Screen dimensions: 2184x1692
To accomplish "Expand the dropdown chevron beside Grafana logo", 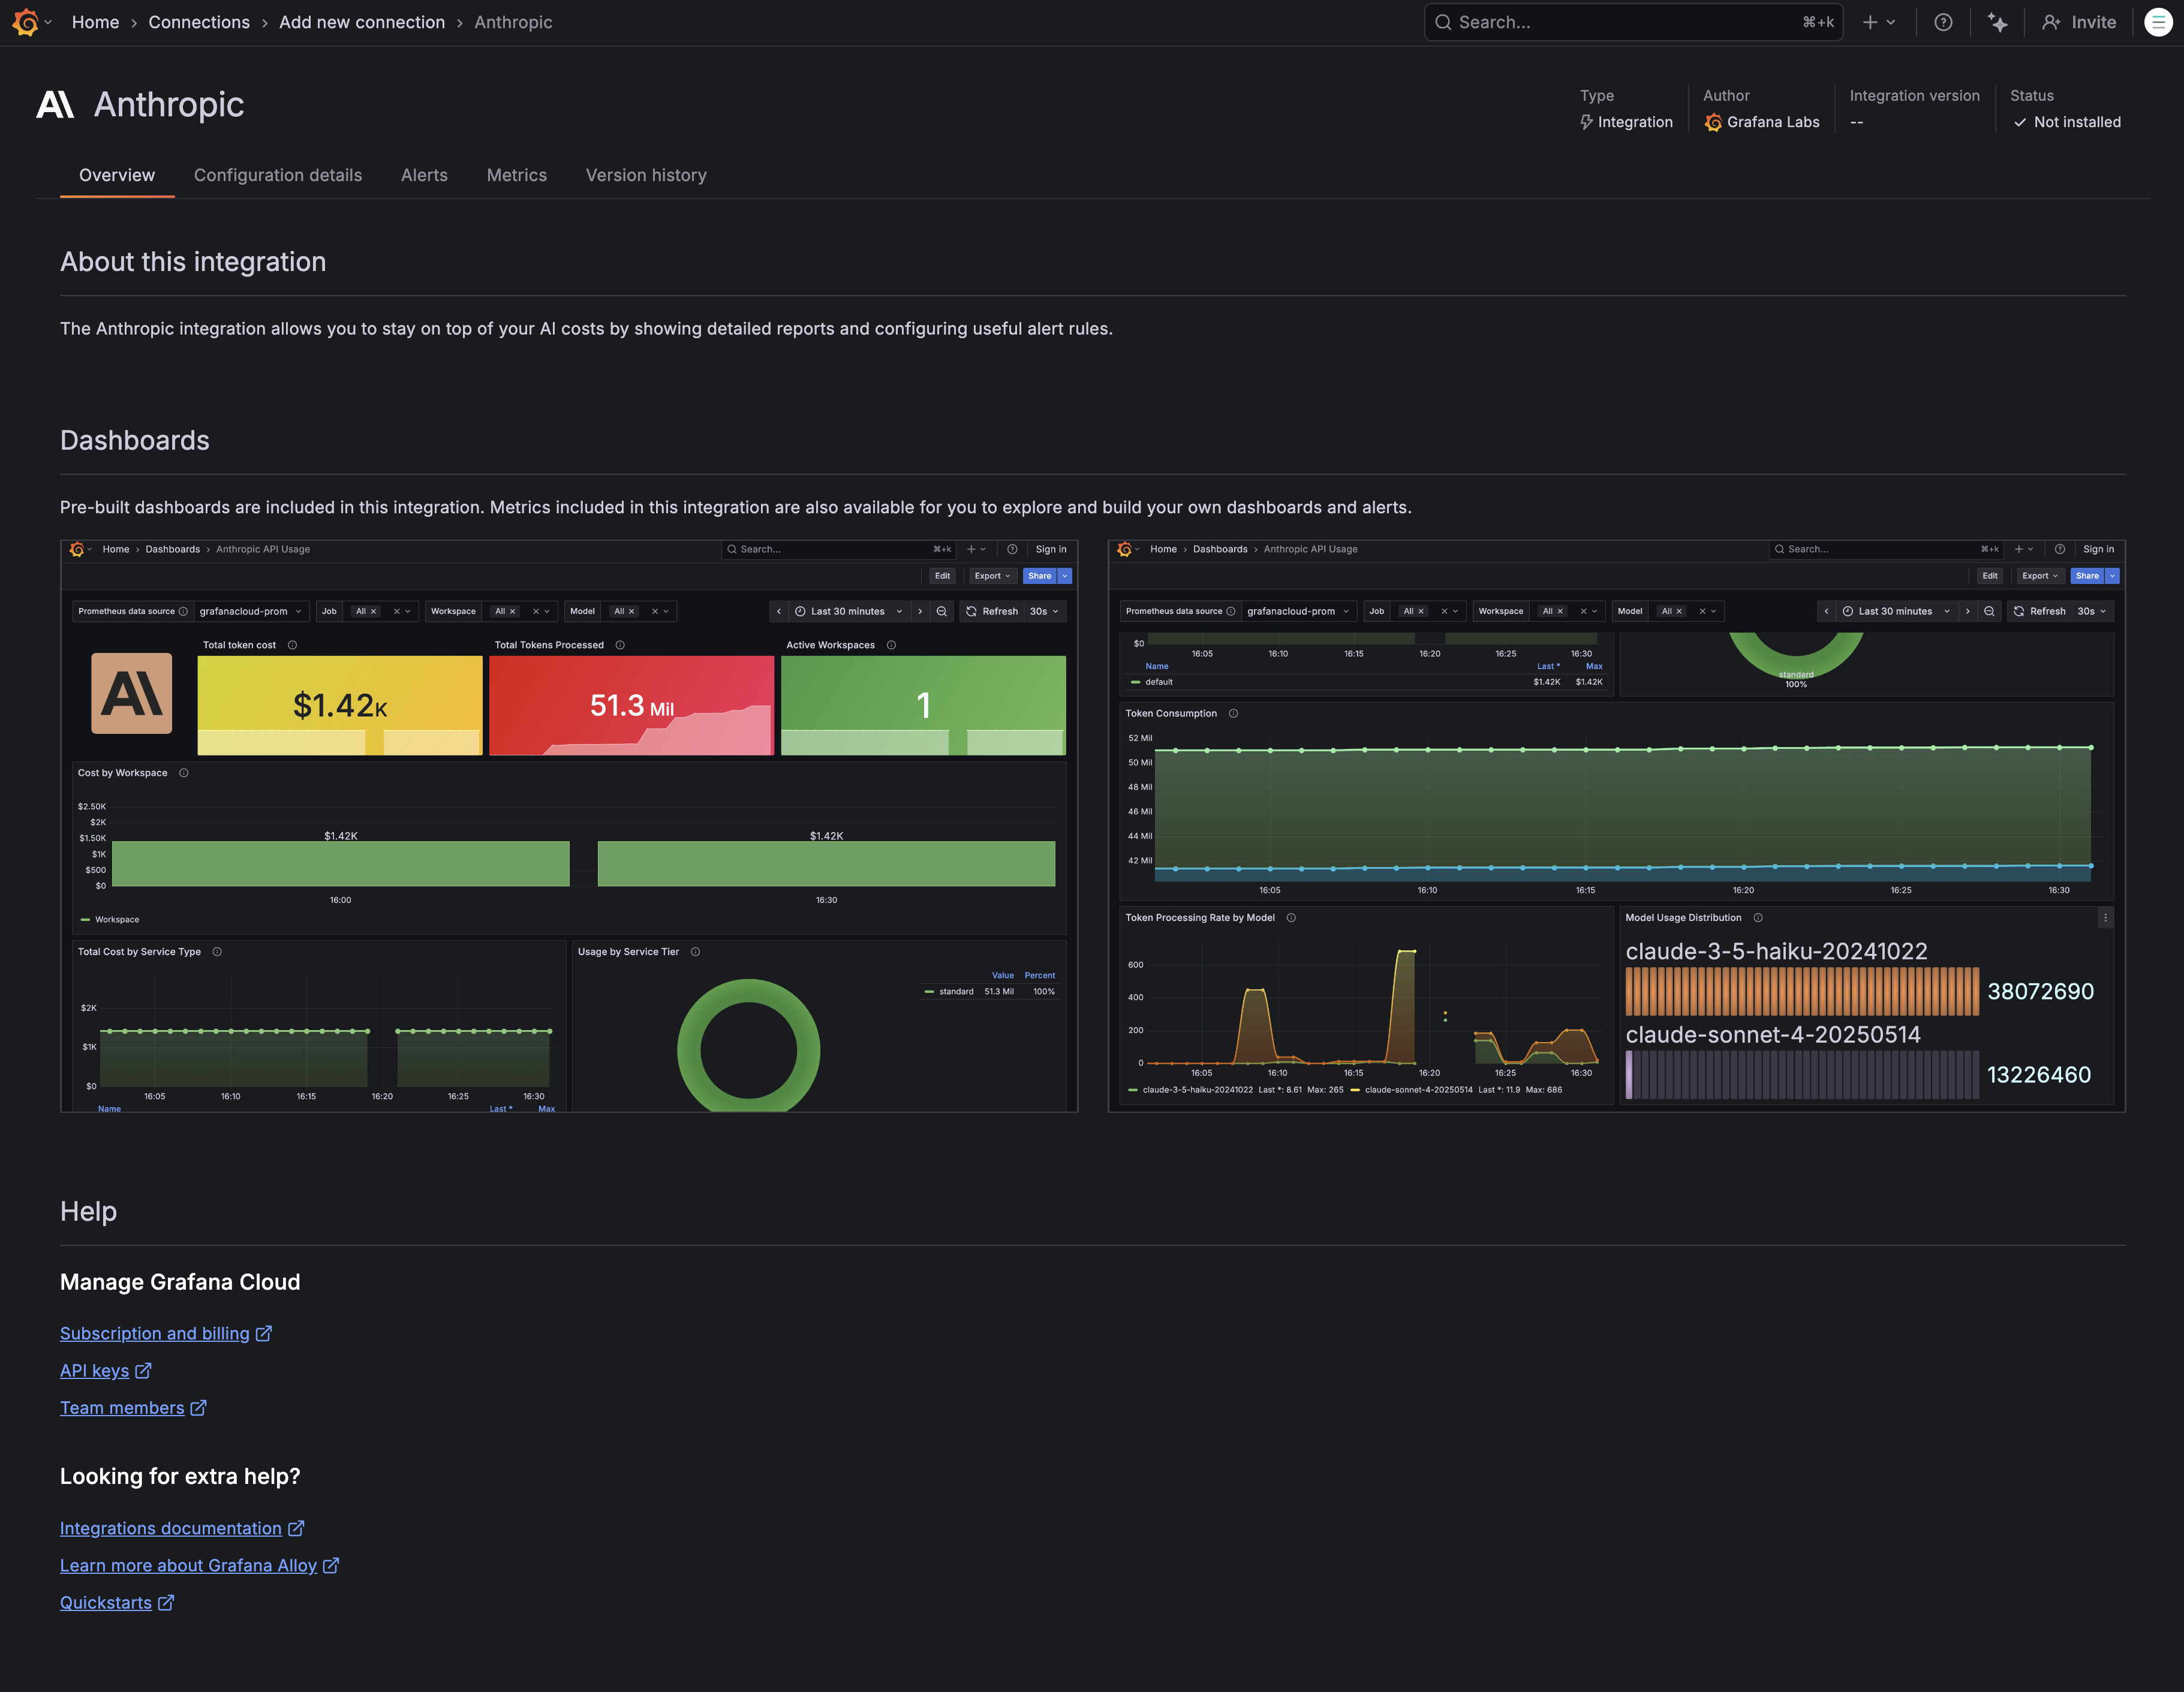I will pos(49,22).
